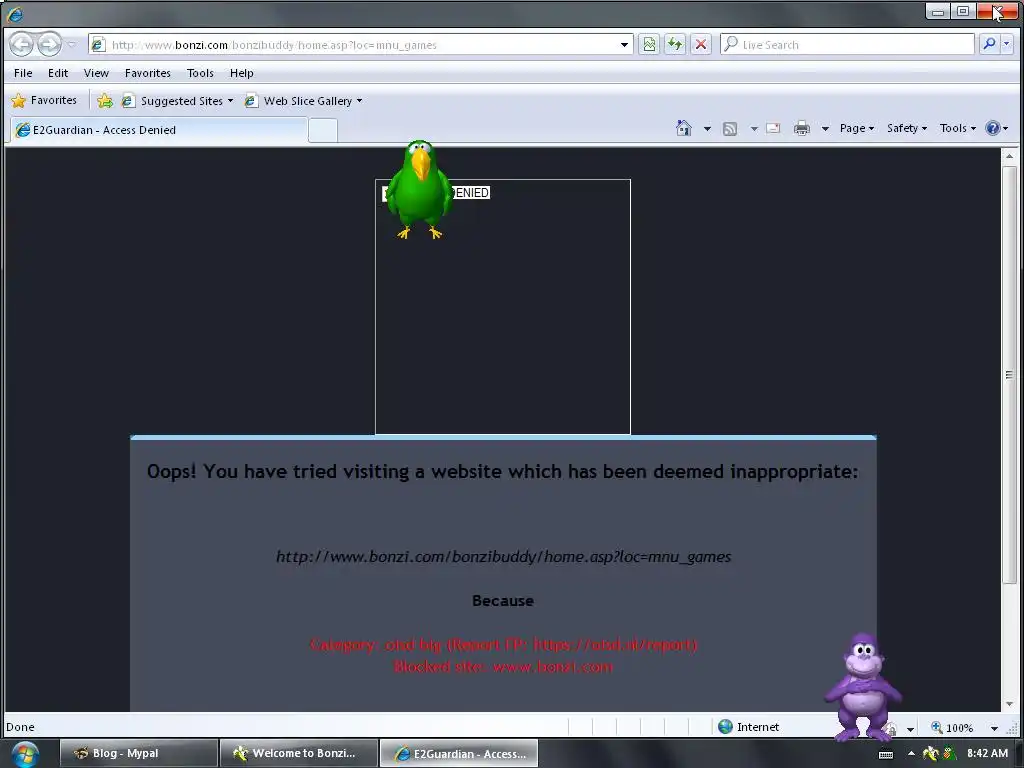Go back with the Back arrow button

click(x=22, y=44)
